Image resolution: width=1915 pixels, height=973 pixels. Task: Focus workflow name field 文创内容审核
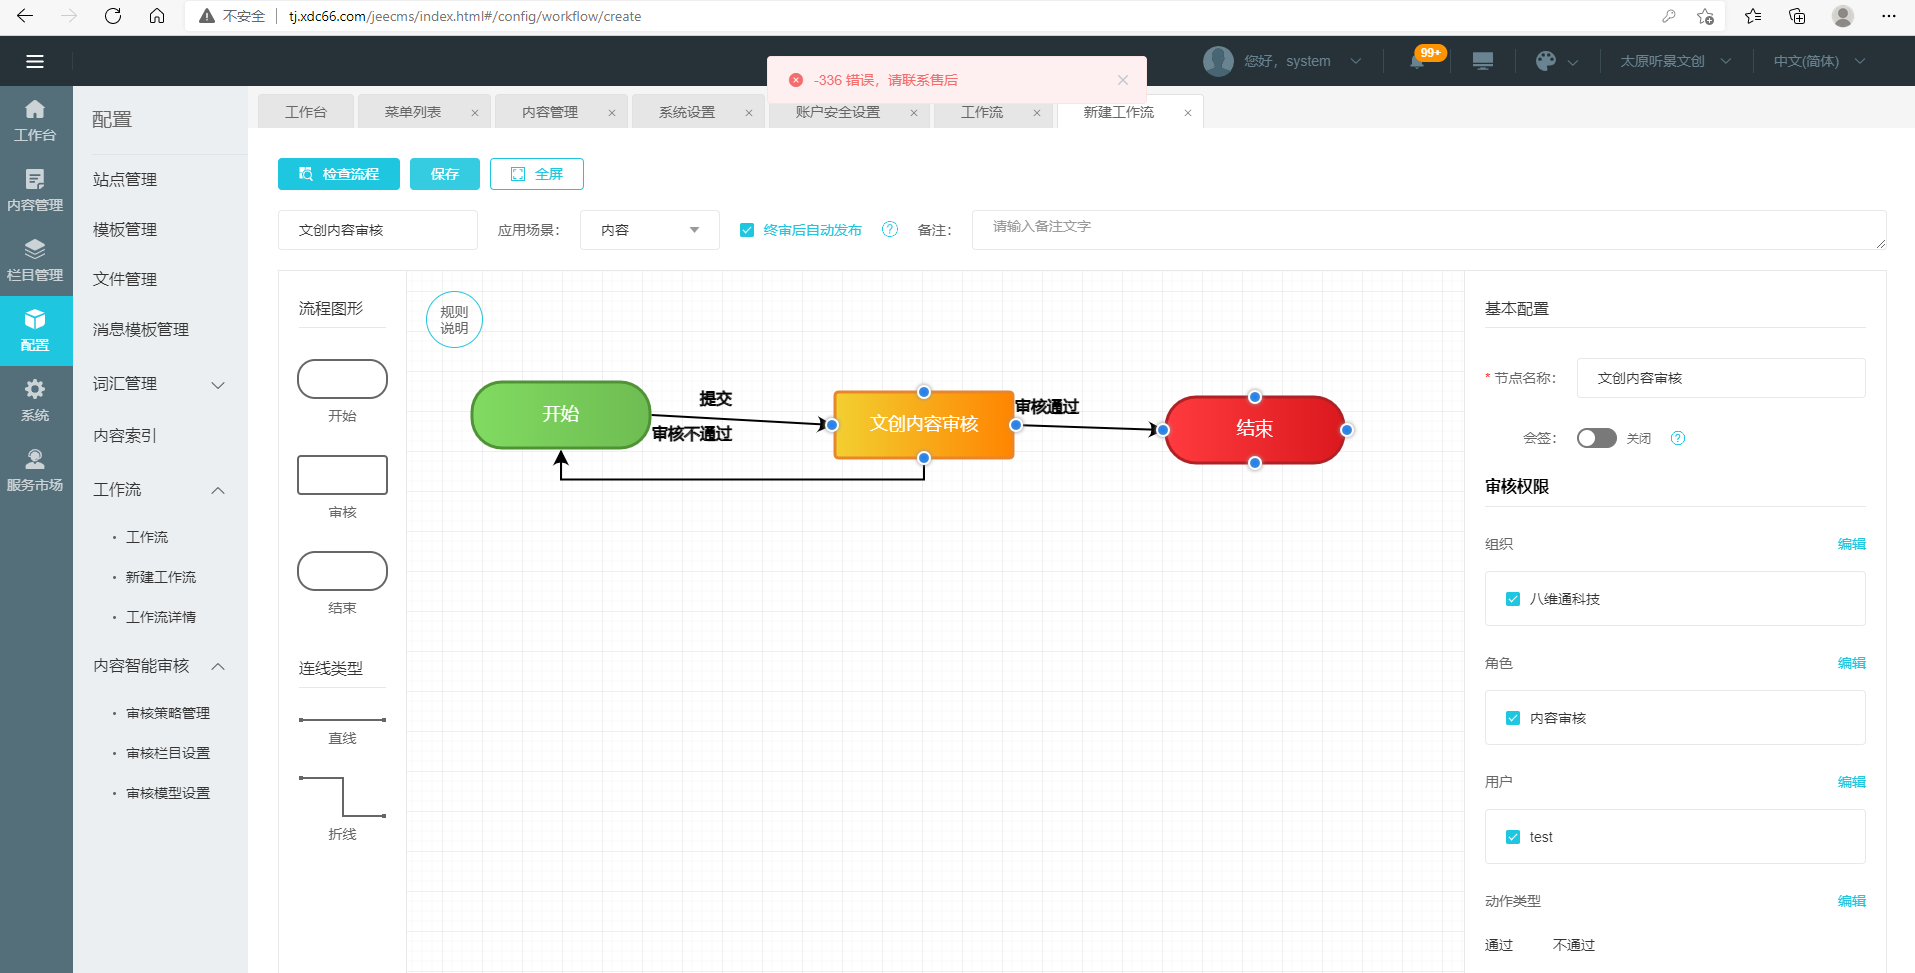tap(378, 230)
